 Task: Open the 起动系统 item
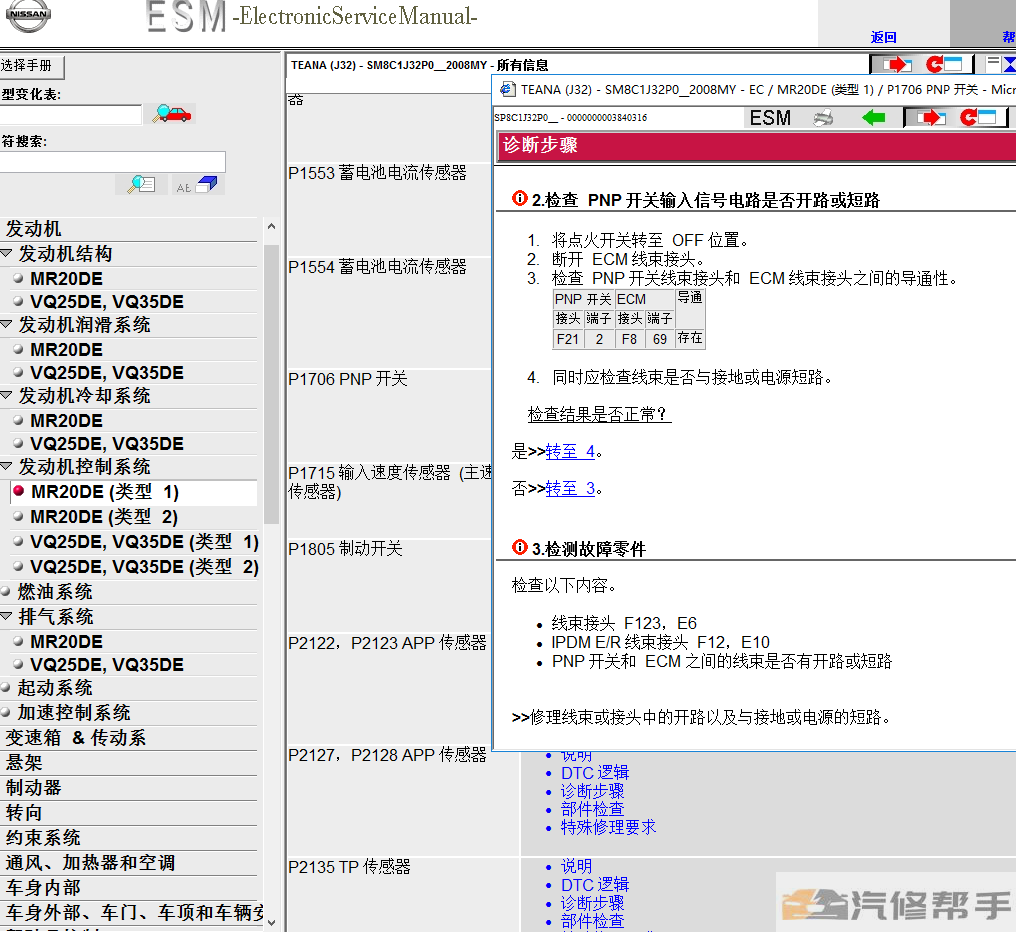pos(55,688)
